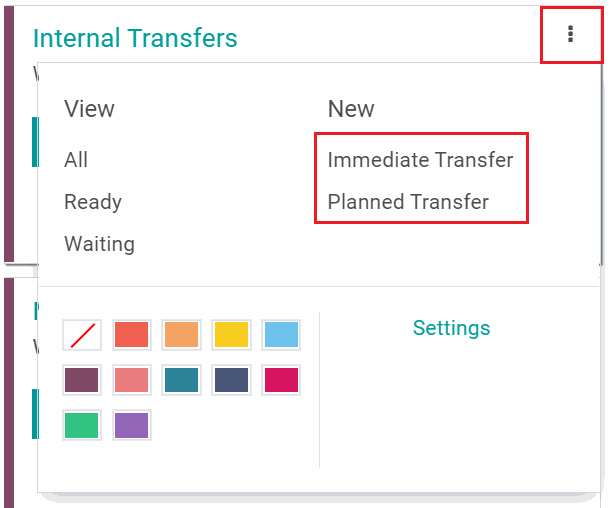Select Waiting under the View section
The width and height of the screenshot is (614, 508).
pos(99,244)
